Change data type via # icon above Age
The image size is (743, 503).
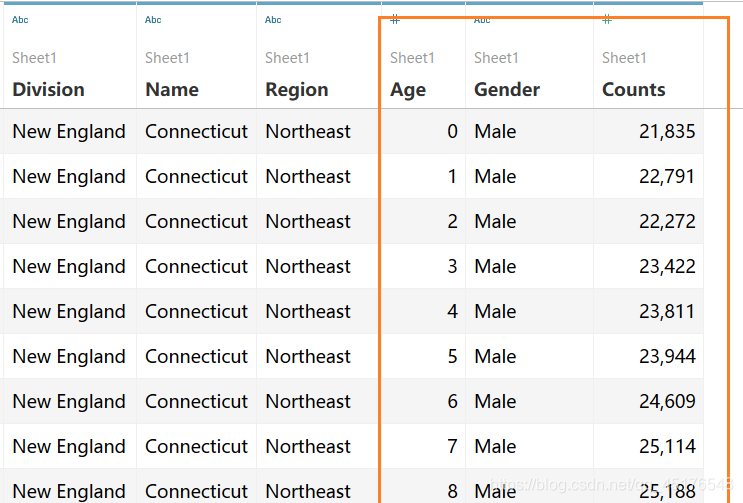[395, 20]
